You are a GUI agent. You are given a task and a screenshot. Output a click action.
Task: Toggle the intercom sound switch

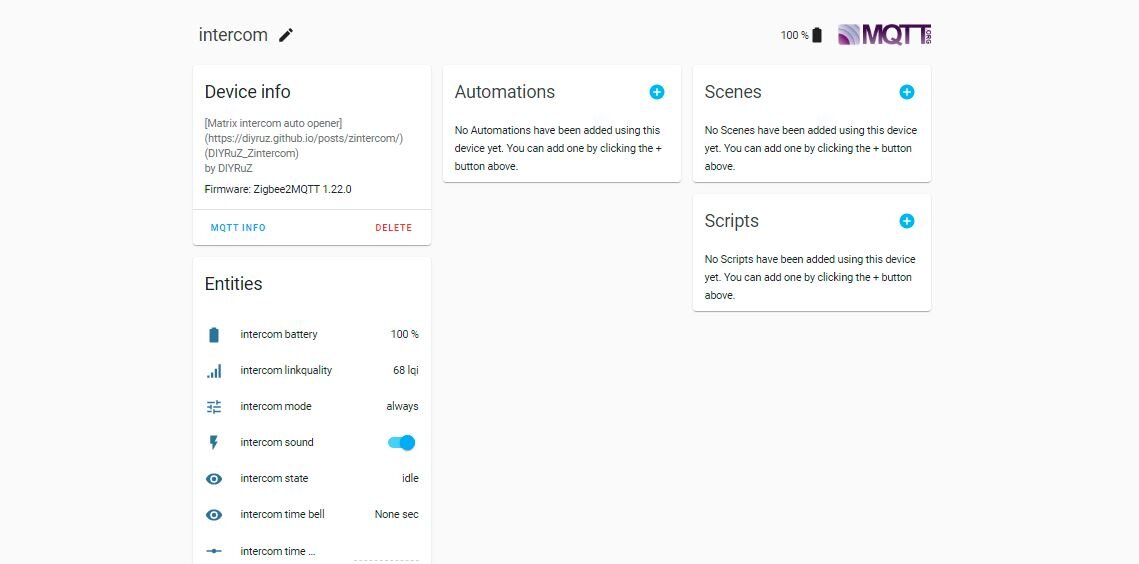click(x=401, y=443)
